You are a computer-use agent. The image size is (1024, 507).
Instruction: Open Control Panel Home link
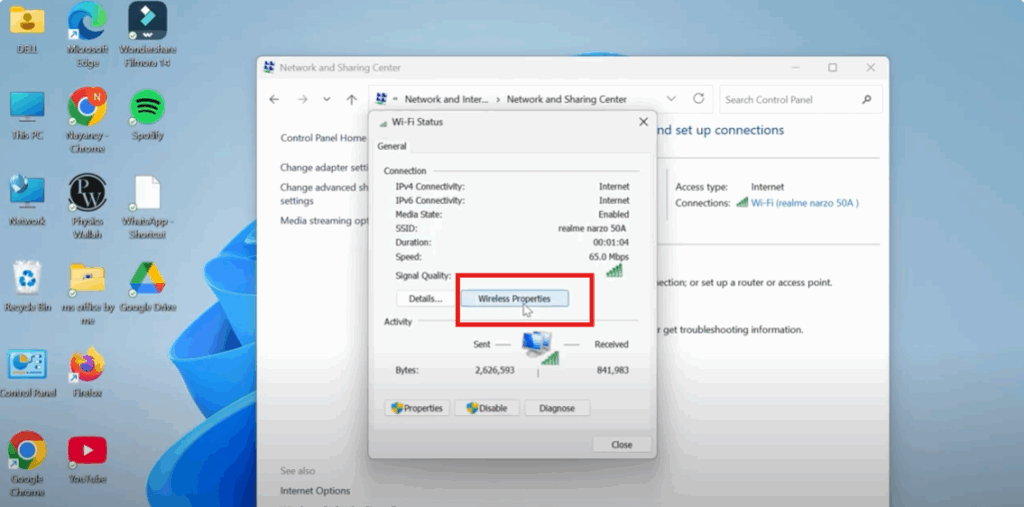click(323, 138)
